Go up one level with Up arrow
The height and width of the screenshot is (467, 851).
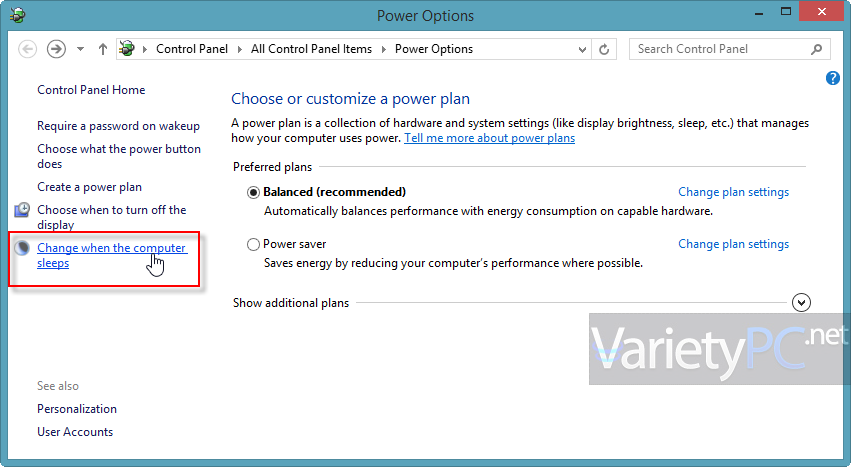pyautogui.click(x=103, y=49)
